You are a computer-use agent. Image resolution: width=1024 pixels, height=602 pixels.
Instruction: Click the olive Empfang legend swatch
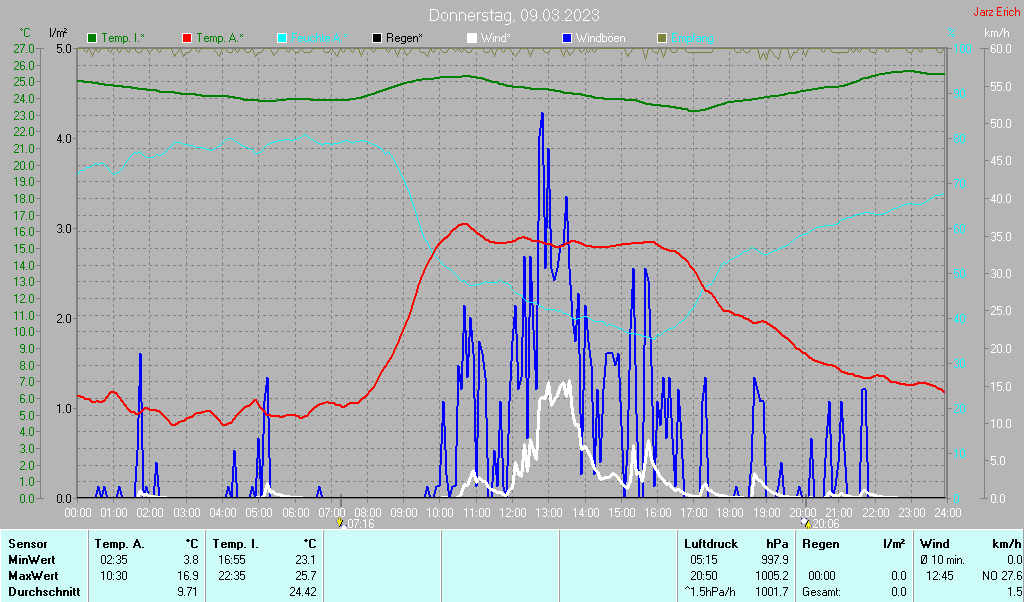coord(662,39)
